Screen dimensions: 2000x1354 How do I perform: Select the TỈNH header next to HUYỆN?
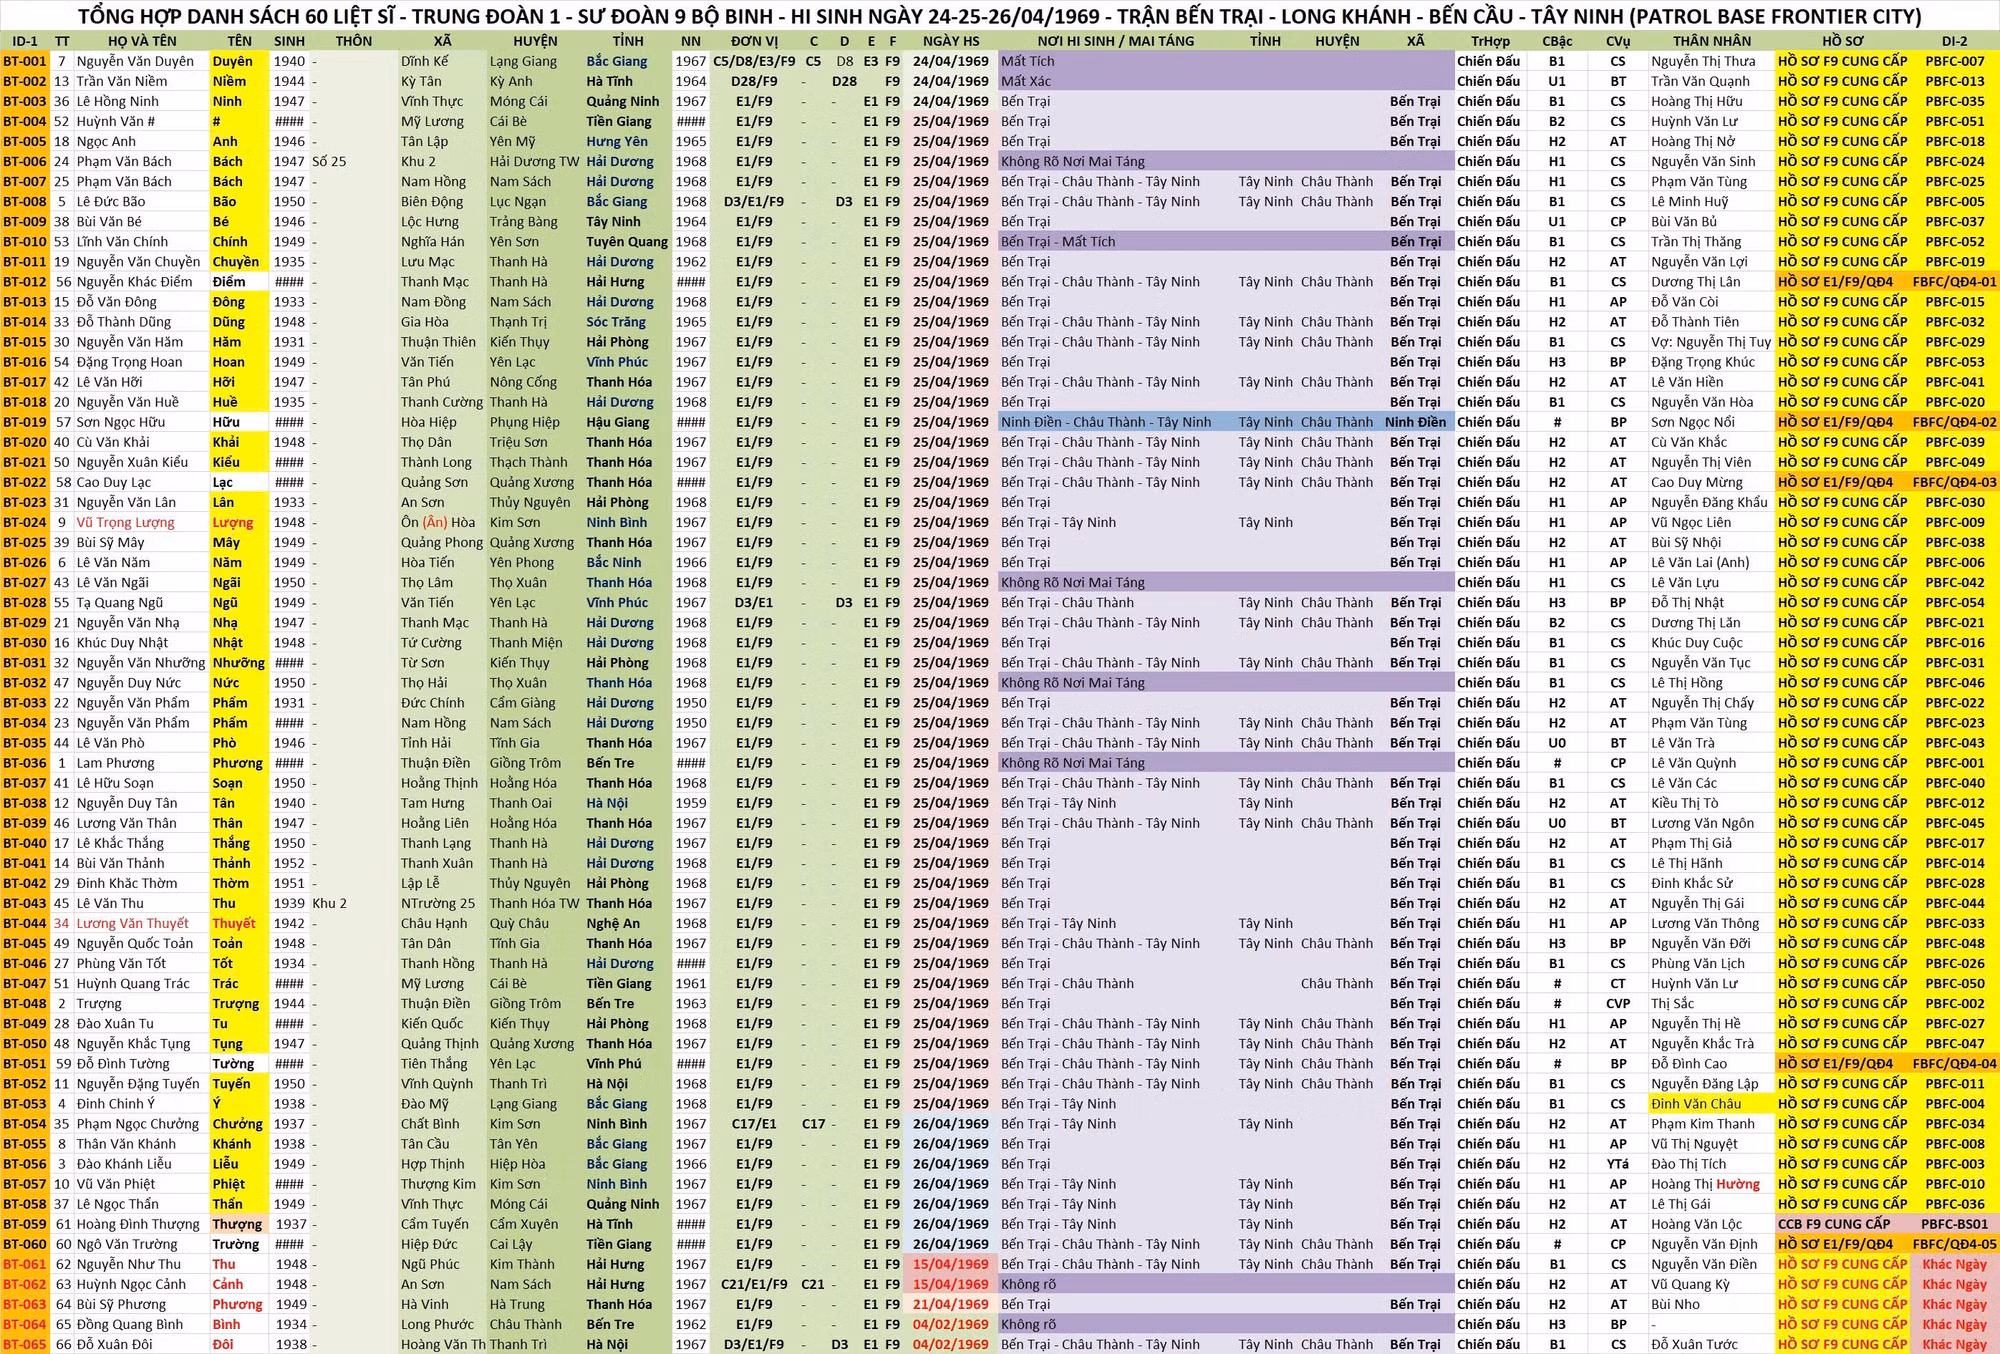[628, 41]
